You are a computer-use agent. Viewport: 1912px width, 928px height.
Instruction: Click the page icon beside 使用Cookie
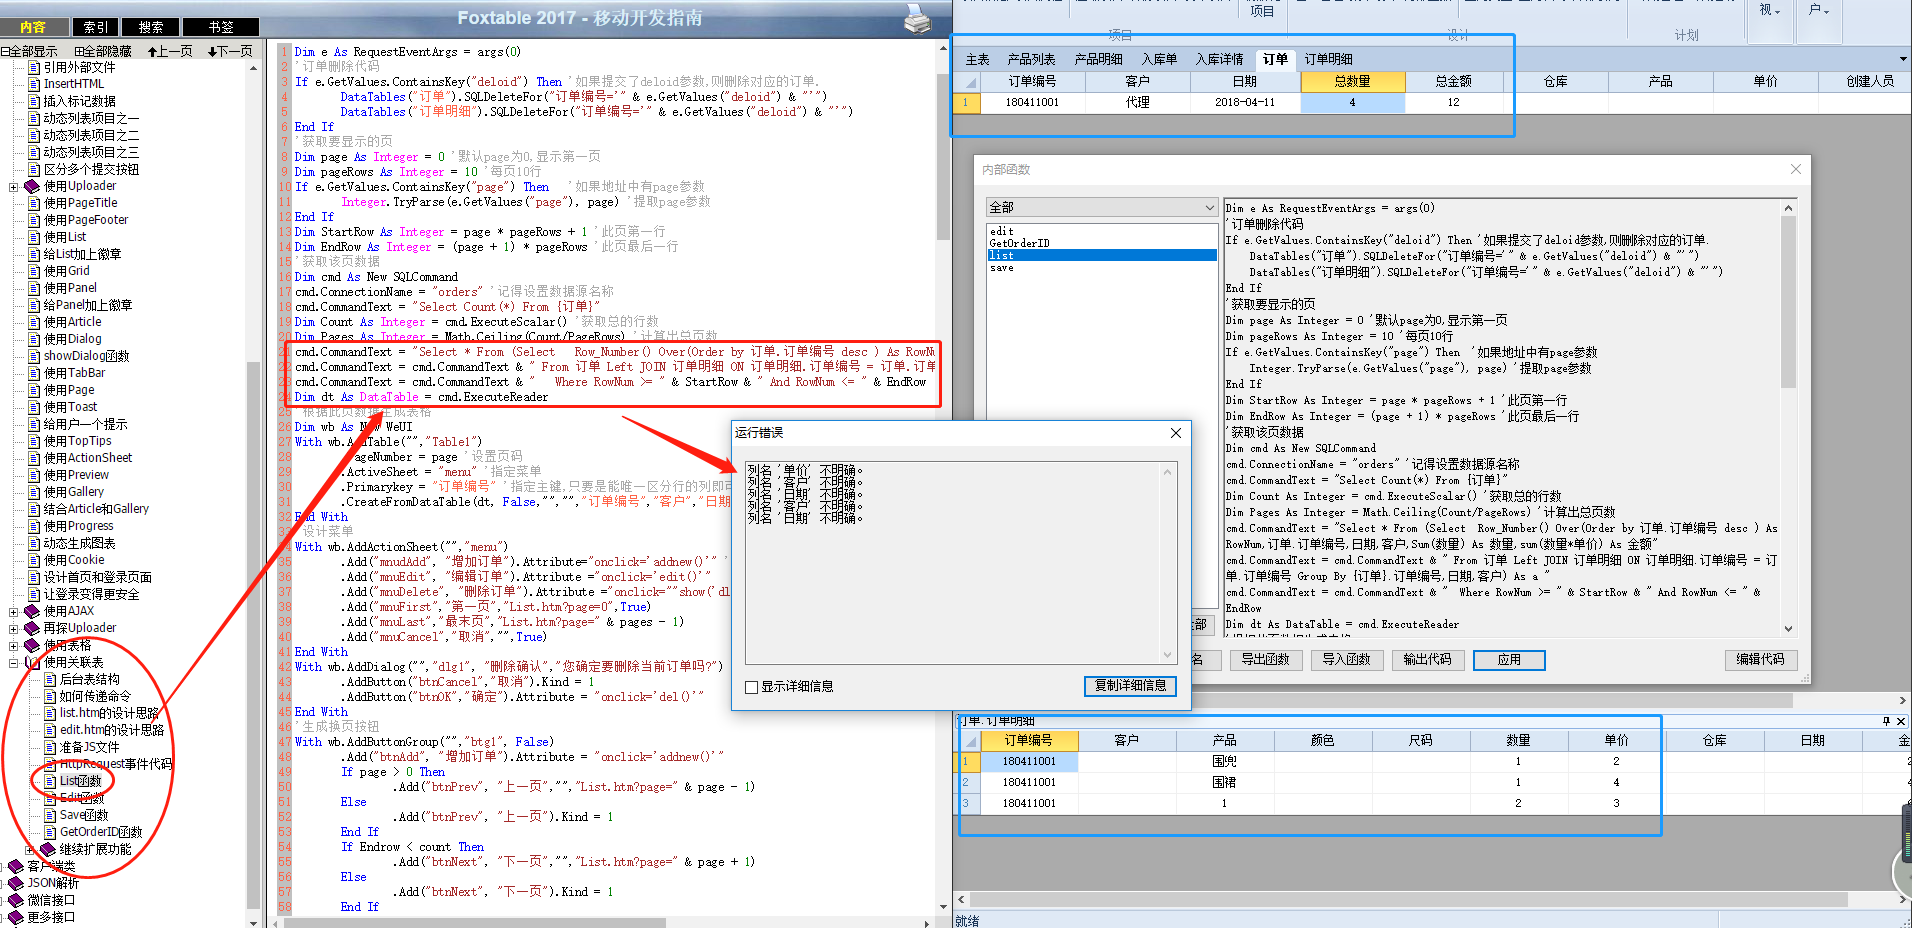[x=34, y=560]
